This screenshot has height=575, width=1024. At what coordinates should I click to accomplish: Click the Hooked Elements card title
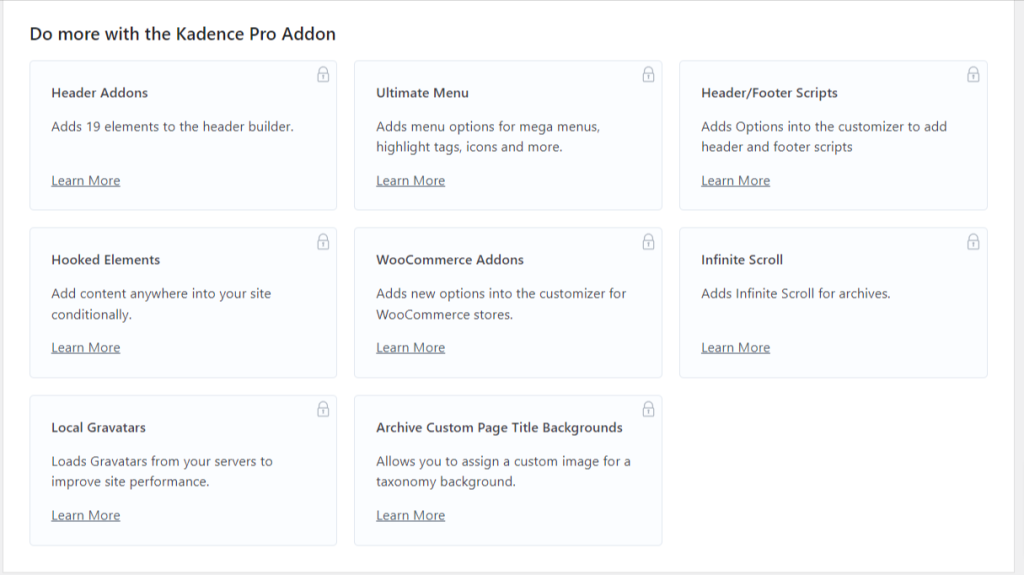[x=105, y=259]
